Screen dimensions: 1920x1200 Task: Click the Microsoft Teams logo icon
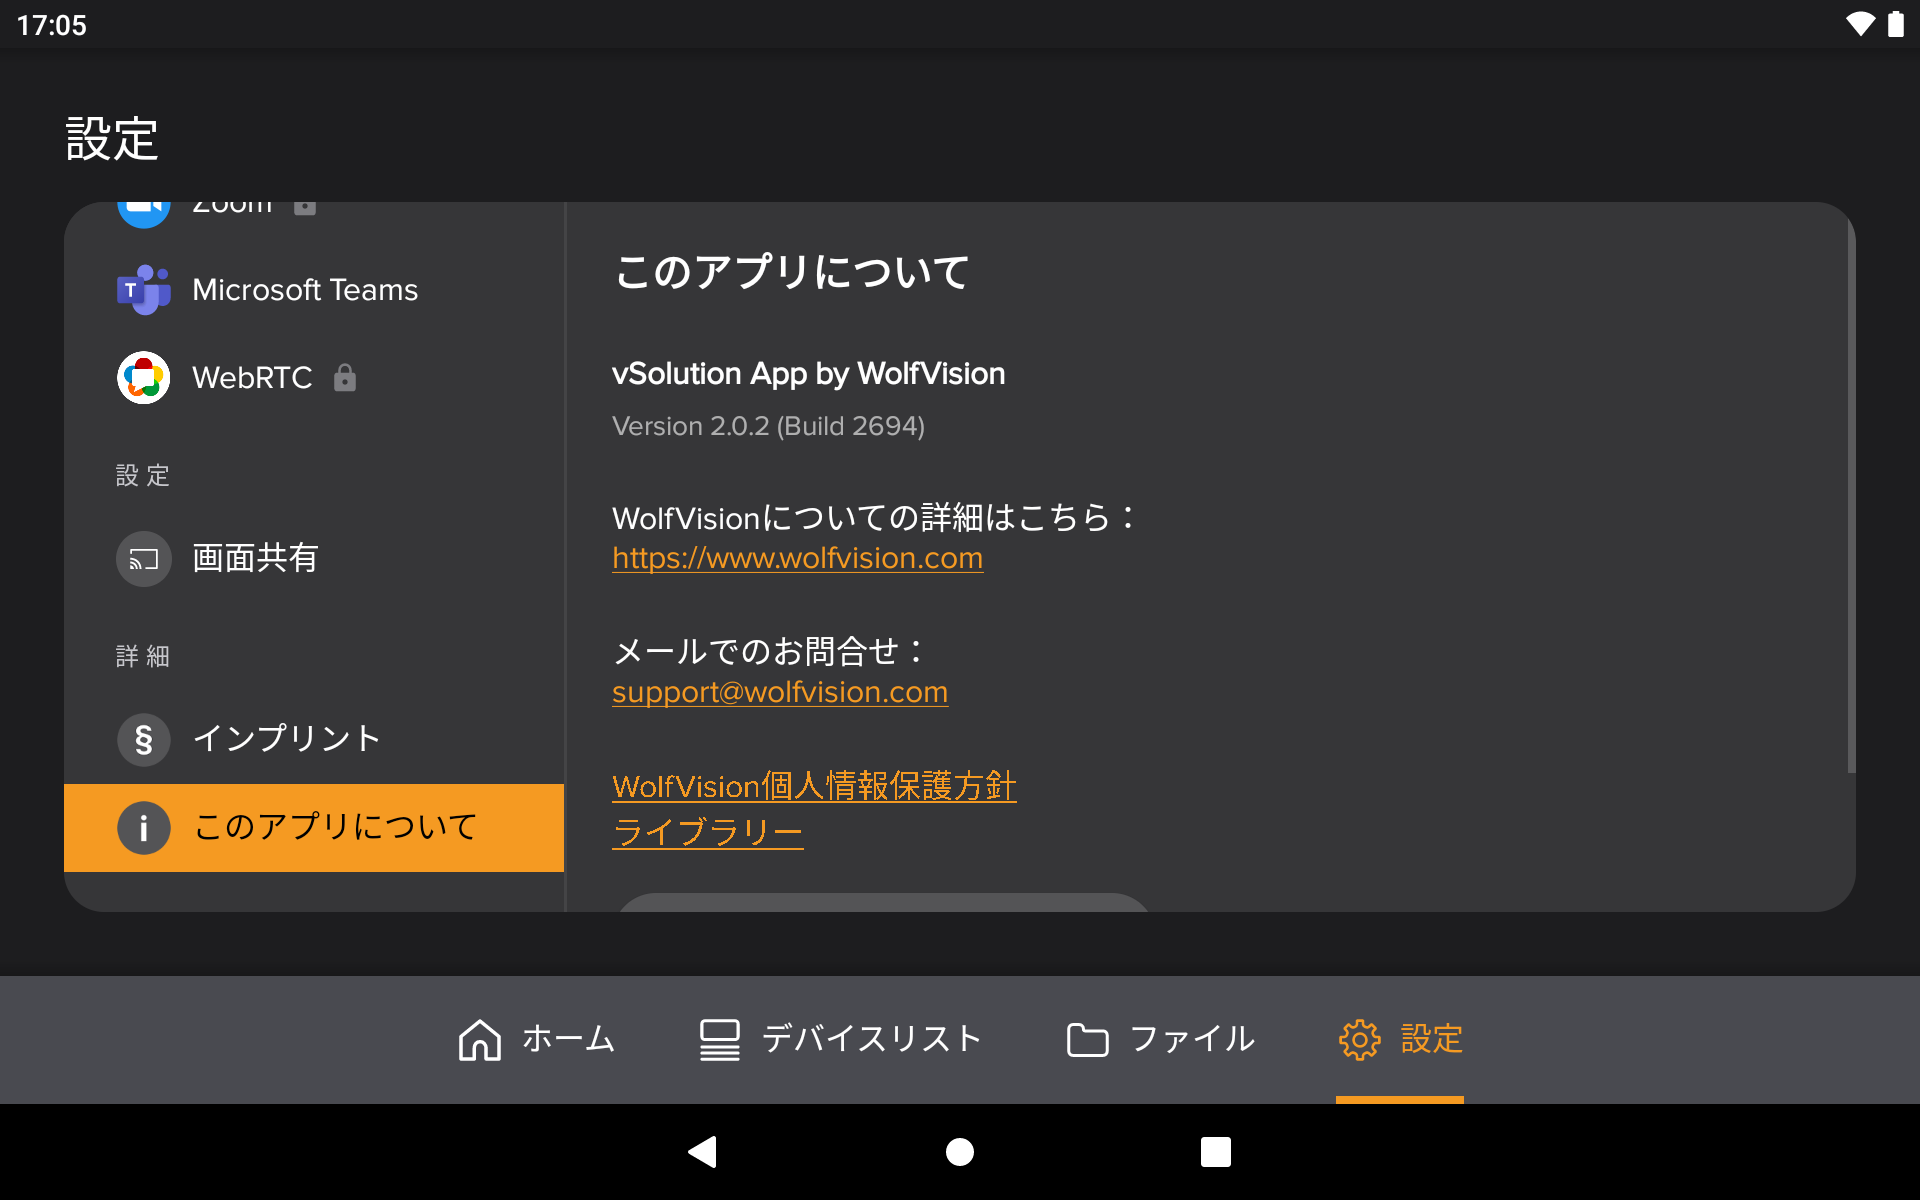(144, 290)
